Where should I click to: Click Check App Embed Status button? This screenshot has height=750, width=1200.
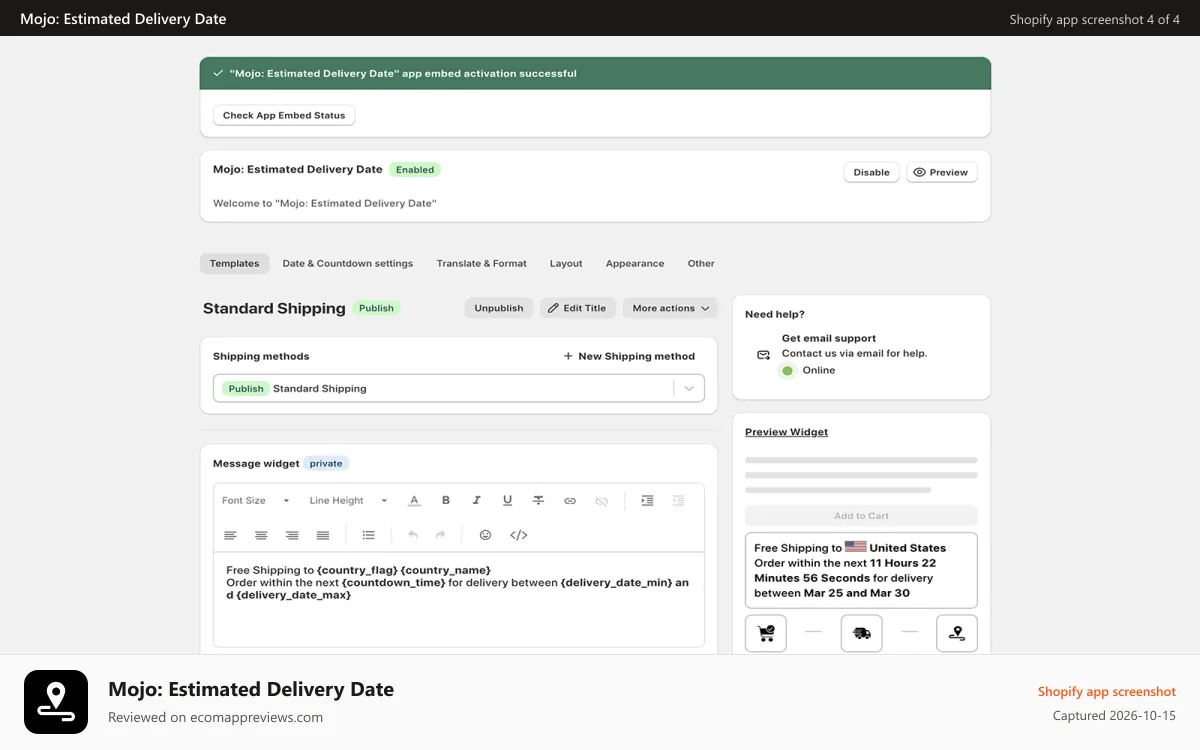(284, 115)
